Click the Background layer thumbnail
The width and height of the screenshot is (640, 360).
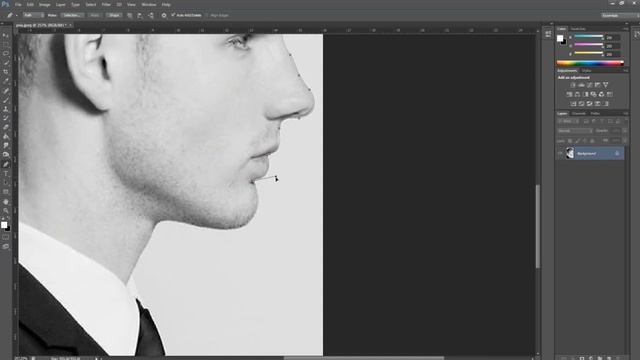pyautogui.click(x=570, y=153)
